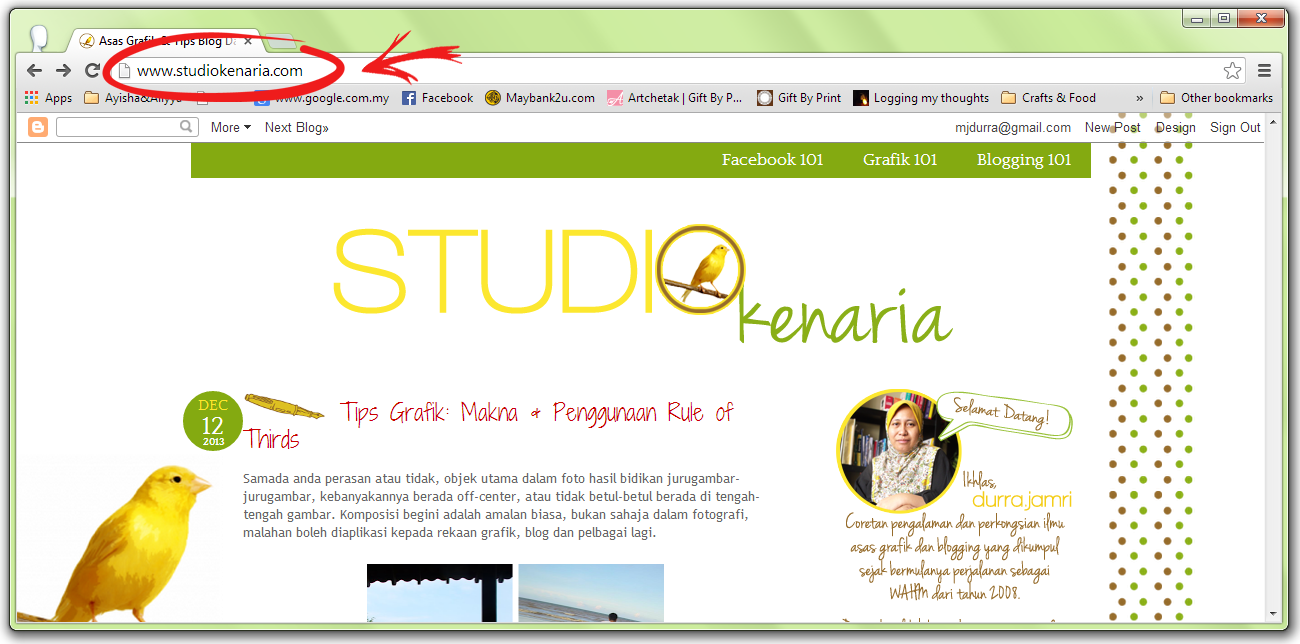
Task: Click the Gift By Print bookmark icon
Action: click(766, 97)
